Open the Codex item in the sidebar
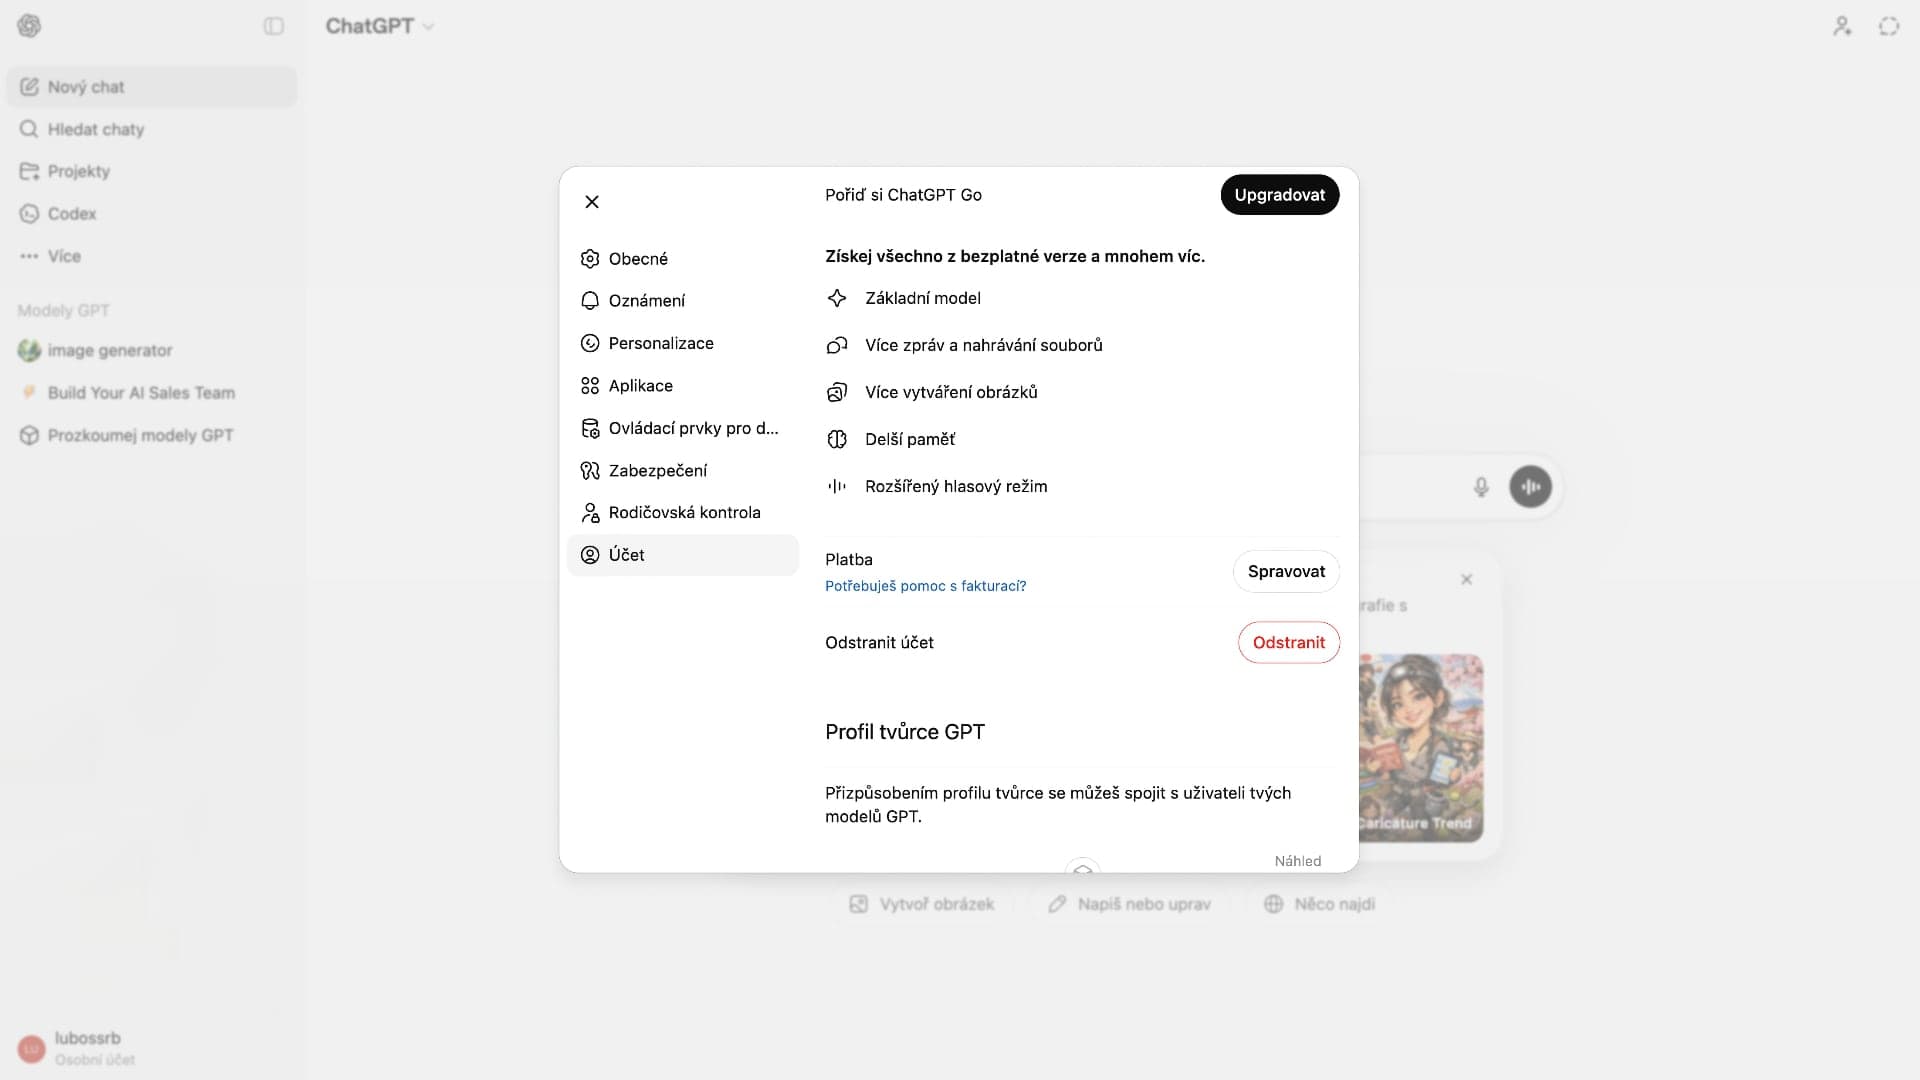This screenshot has width=1920, height=1080. point(72,214)
